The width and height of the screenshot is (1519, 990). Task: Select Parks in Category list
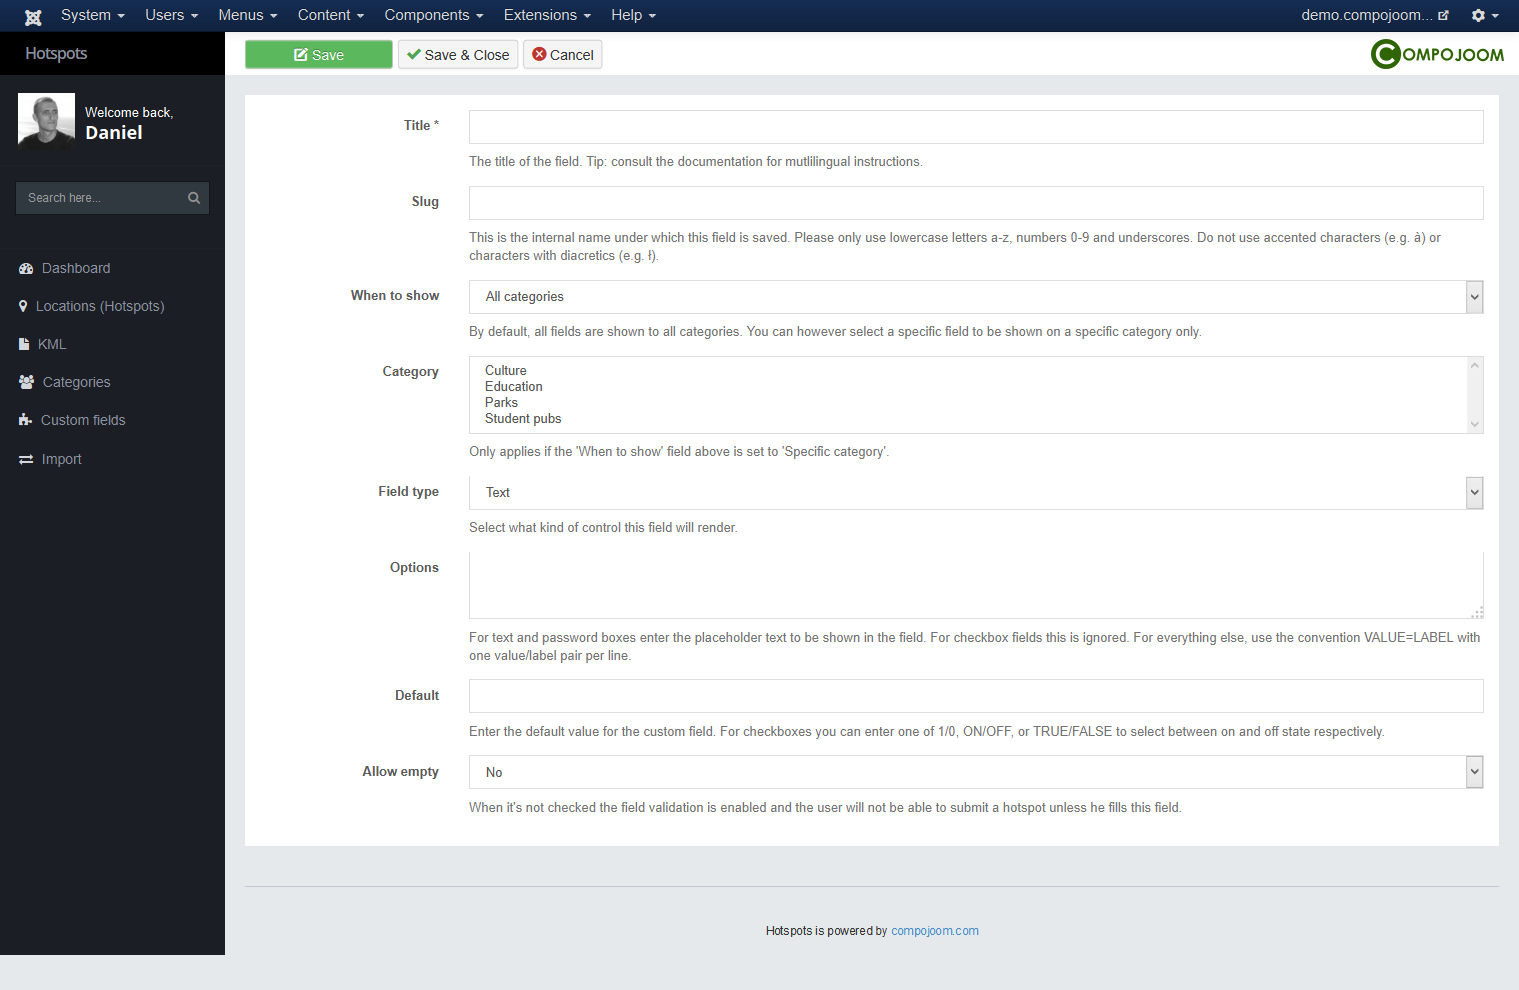click(502, 402)
